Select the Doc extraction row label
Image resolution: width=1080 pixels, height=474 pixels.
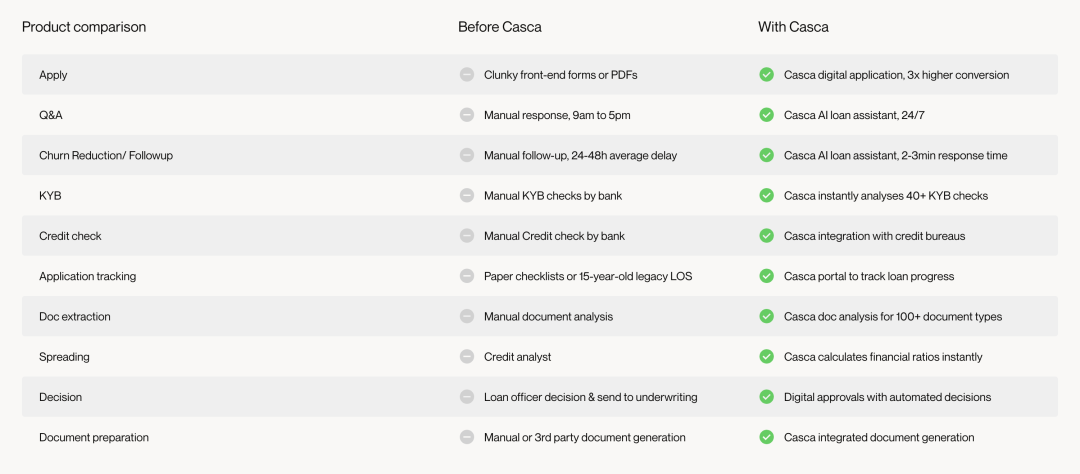pos(74,317)
